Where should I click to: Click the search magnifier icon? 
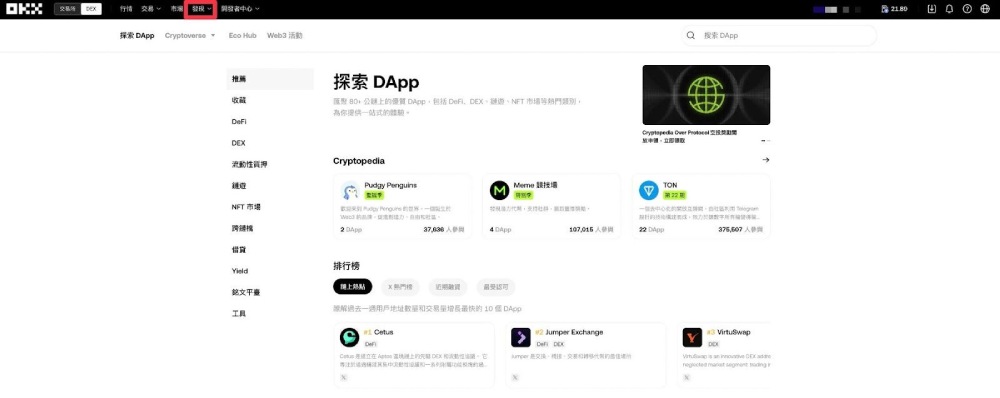(x=691, y=36)
